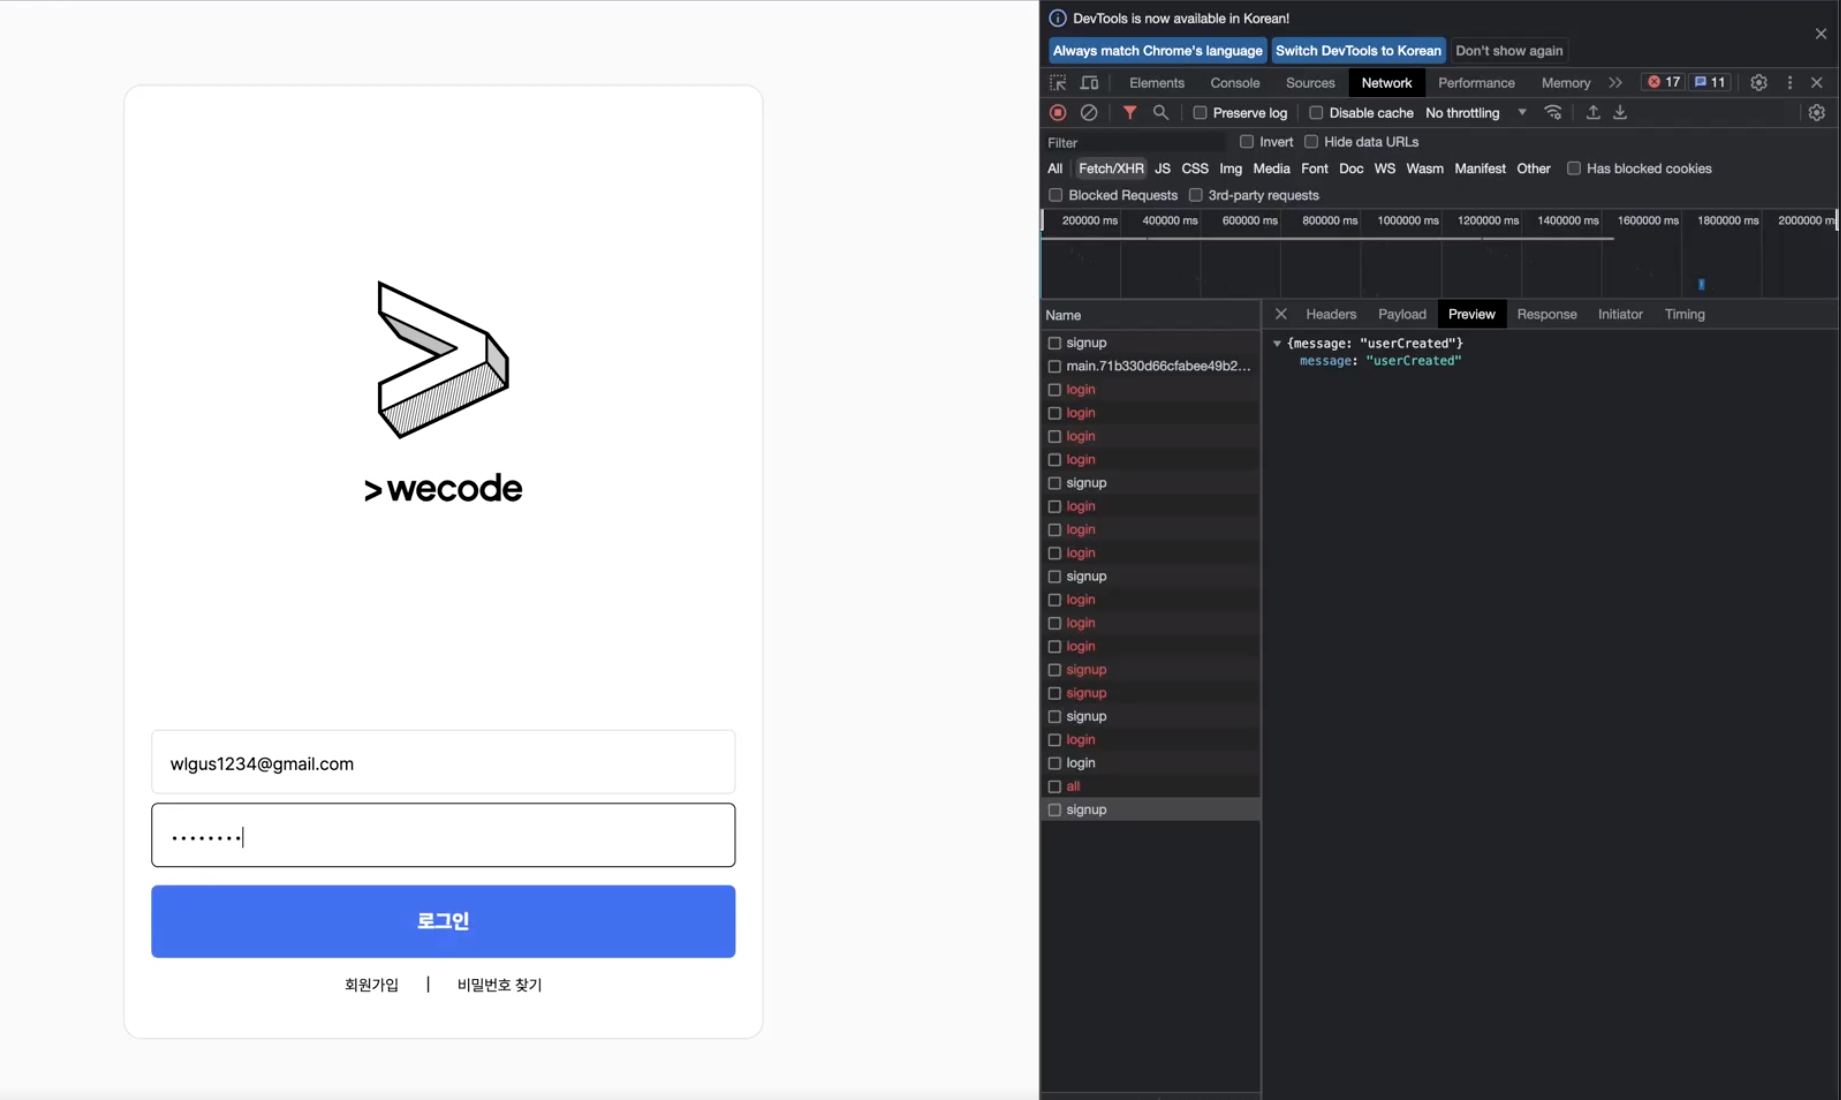This screenshot has height=1100, width=1841.
Task: Open DevTools three-dot customize menu
Action: click(x=1790, y=83)
